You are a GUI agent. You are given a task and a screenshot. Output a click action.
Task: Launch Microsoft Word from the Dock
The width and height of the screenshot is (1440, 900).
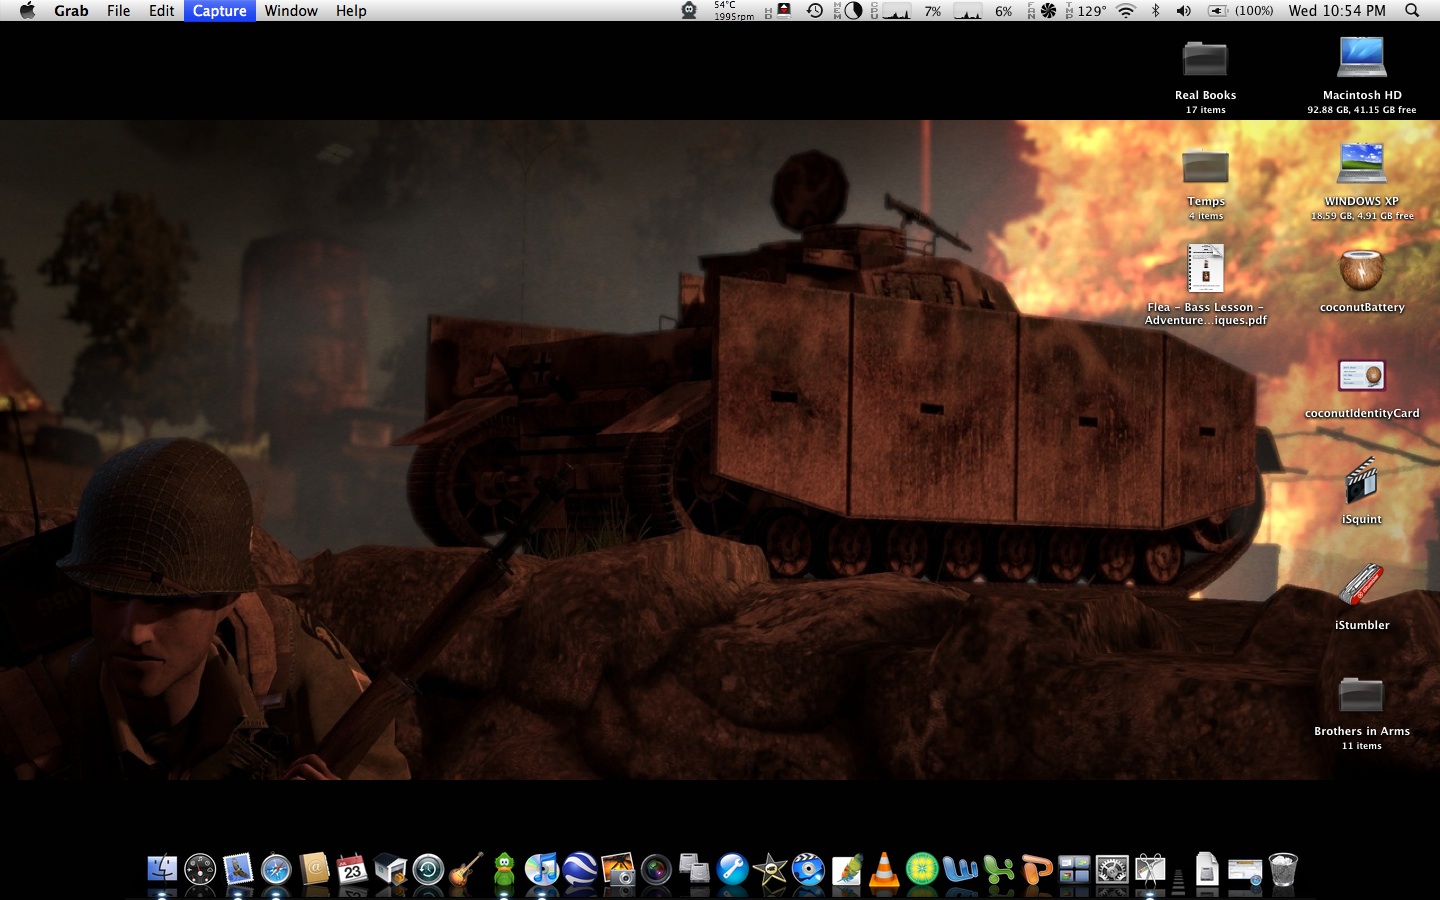[x=960, y=870]
